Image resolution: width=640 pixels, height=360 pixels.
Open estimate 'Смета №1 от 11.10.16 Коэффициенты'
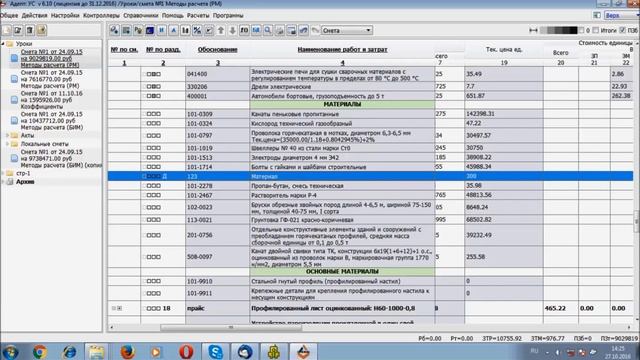click(x=51, y=100)
